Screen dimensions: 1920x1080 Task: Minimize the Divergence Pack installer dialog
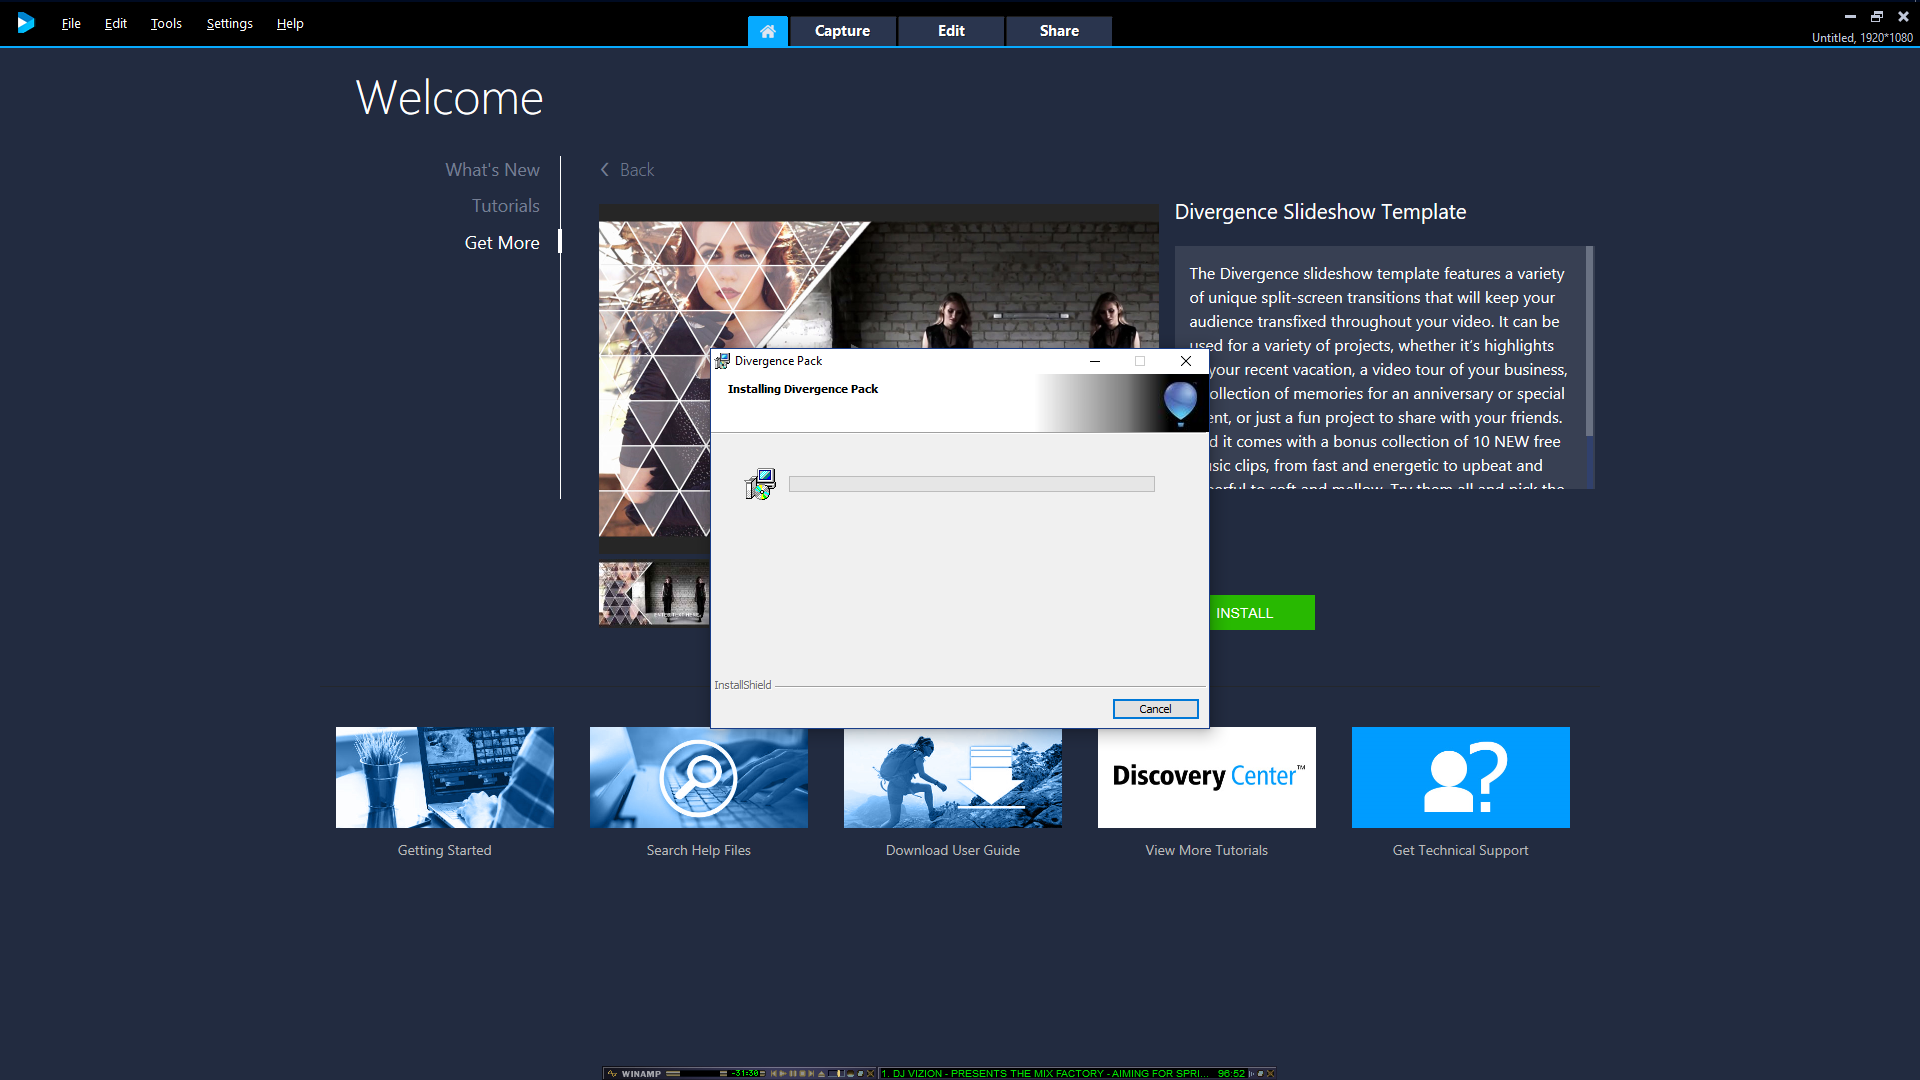pos(1095,361)
